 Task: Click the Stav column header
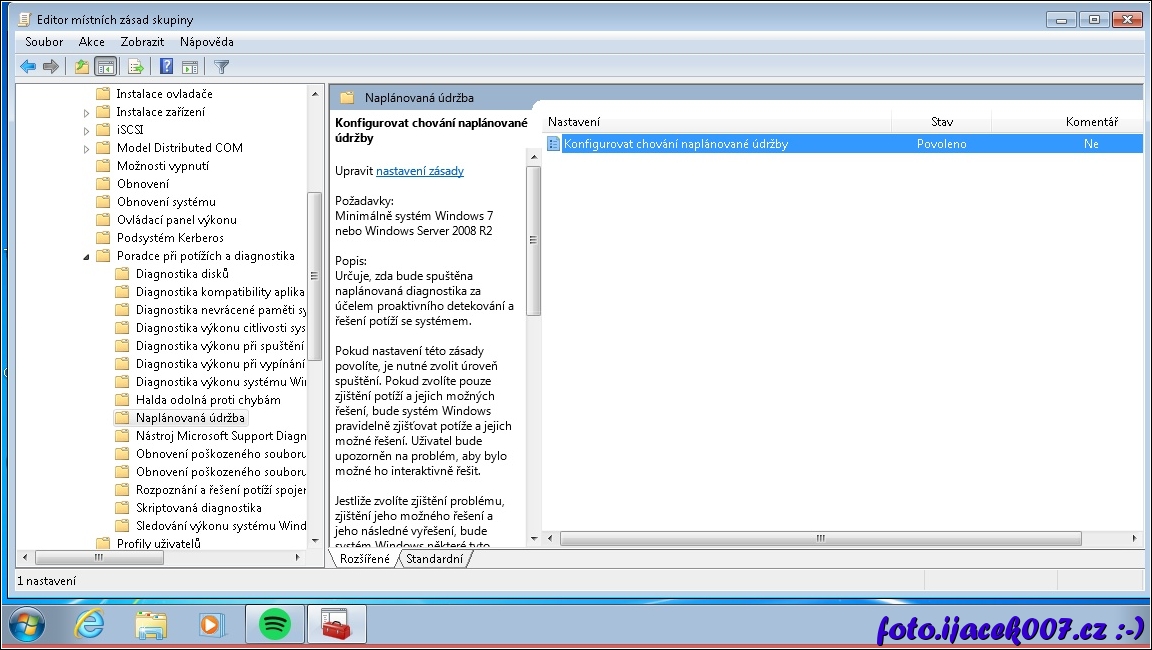pyautogui.click(x=941, y=122)
